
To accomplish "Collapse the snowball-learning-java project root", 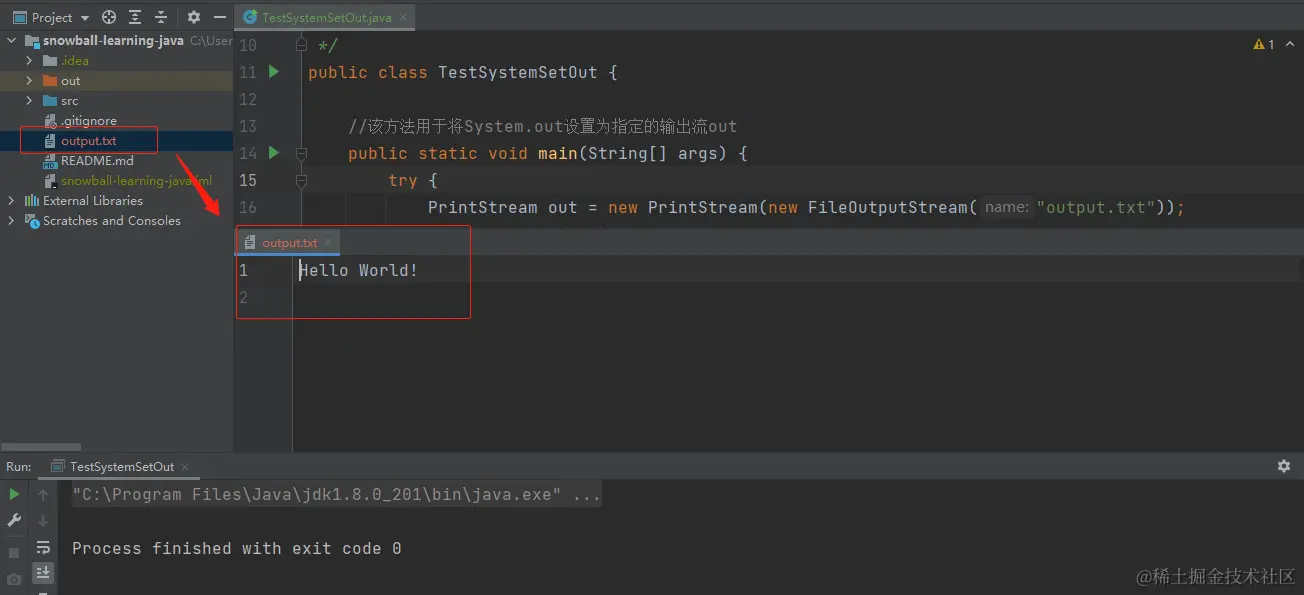I will point(12,41).
